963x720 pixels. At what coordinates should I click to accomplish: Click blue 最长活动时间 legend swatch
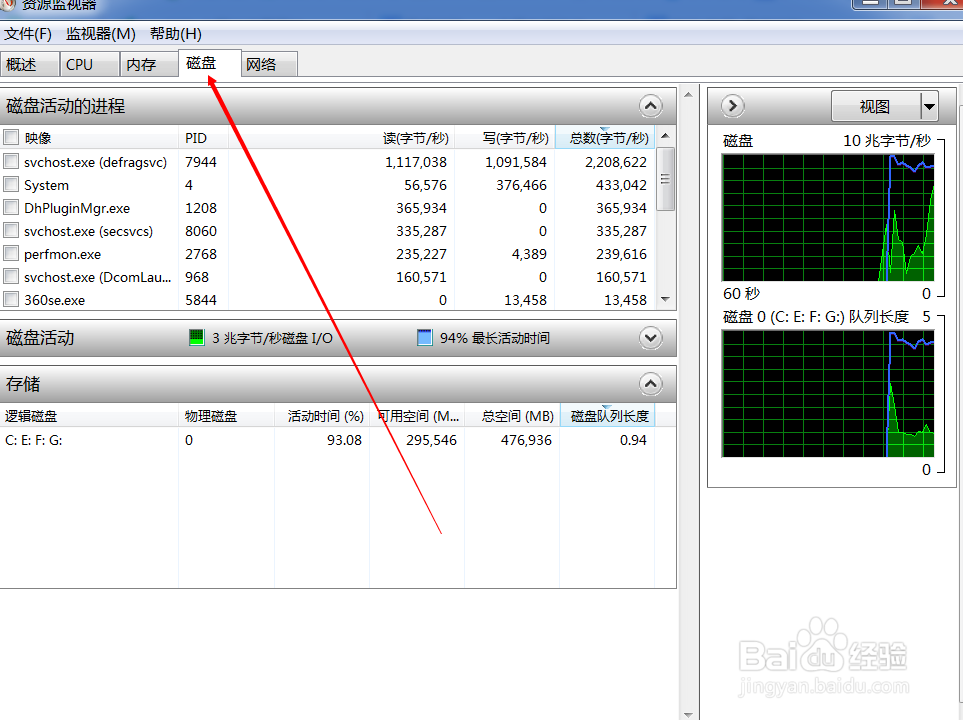[x=424, y=337]
